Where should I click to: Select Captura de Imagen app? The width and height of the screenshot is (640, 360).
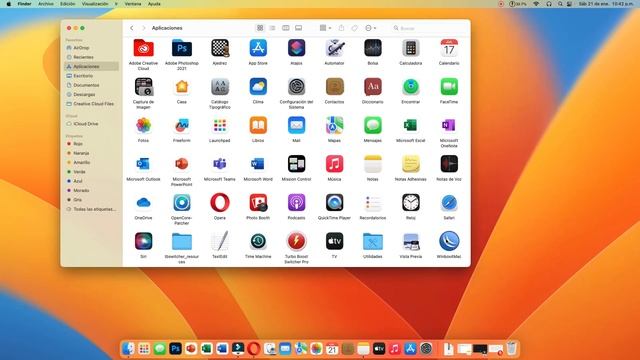[143, 87]
